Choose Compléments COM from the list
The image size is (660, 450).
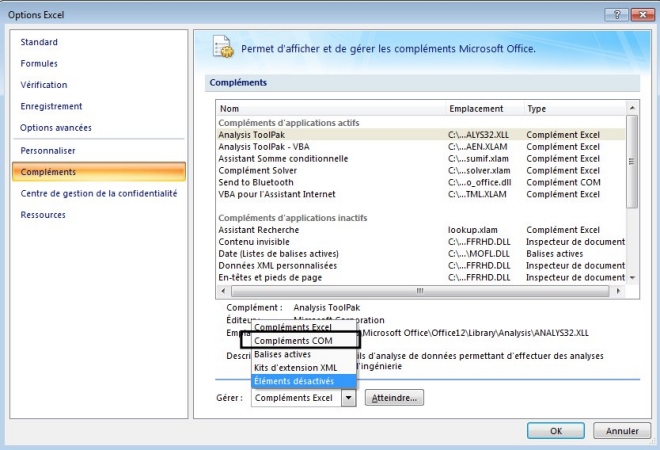coord(304,341)
